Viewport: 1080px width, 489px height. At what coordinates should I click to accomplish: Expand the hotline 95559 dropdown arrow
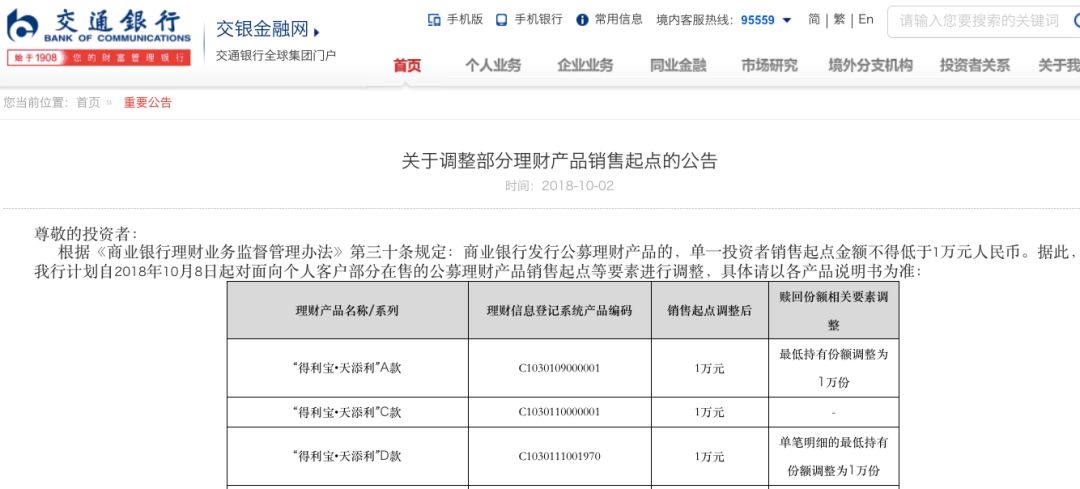tap(787, 21)
